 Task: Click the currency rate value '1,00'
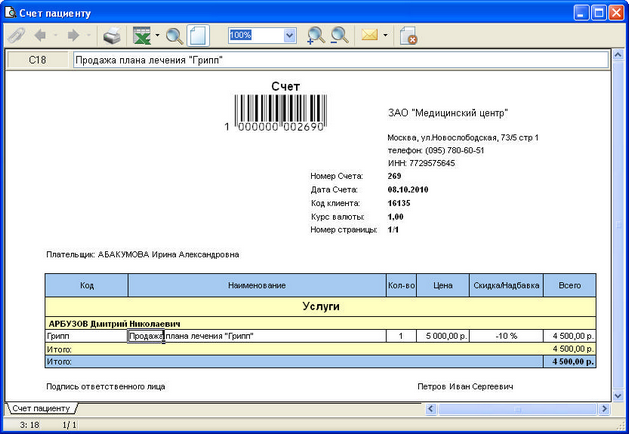click(396, 217)
